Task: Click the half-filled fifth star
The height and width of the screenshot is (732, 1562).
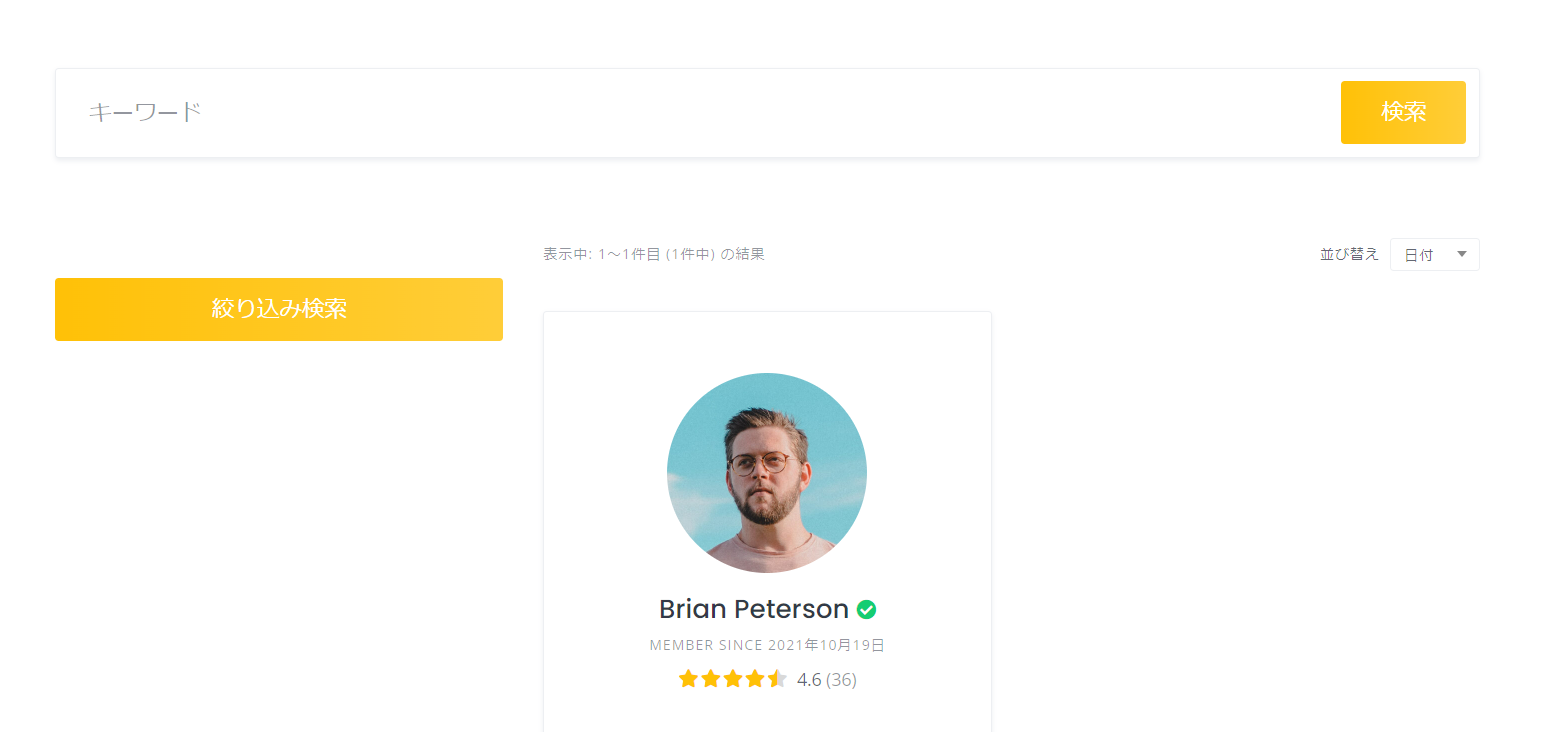Action: (x=777, y=680)
